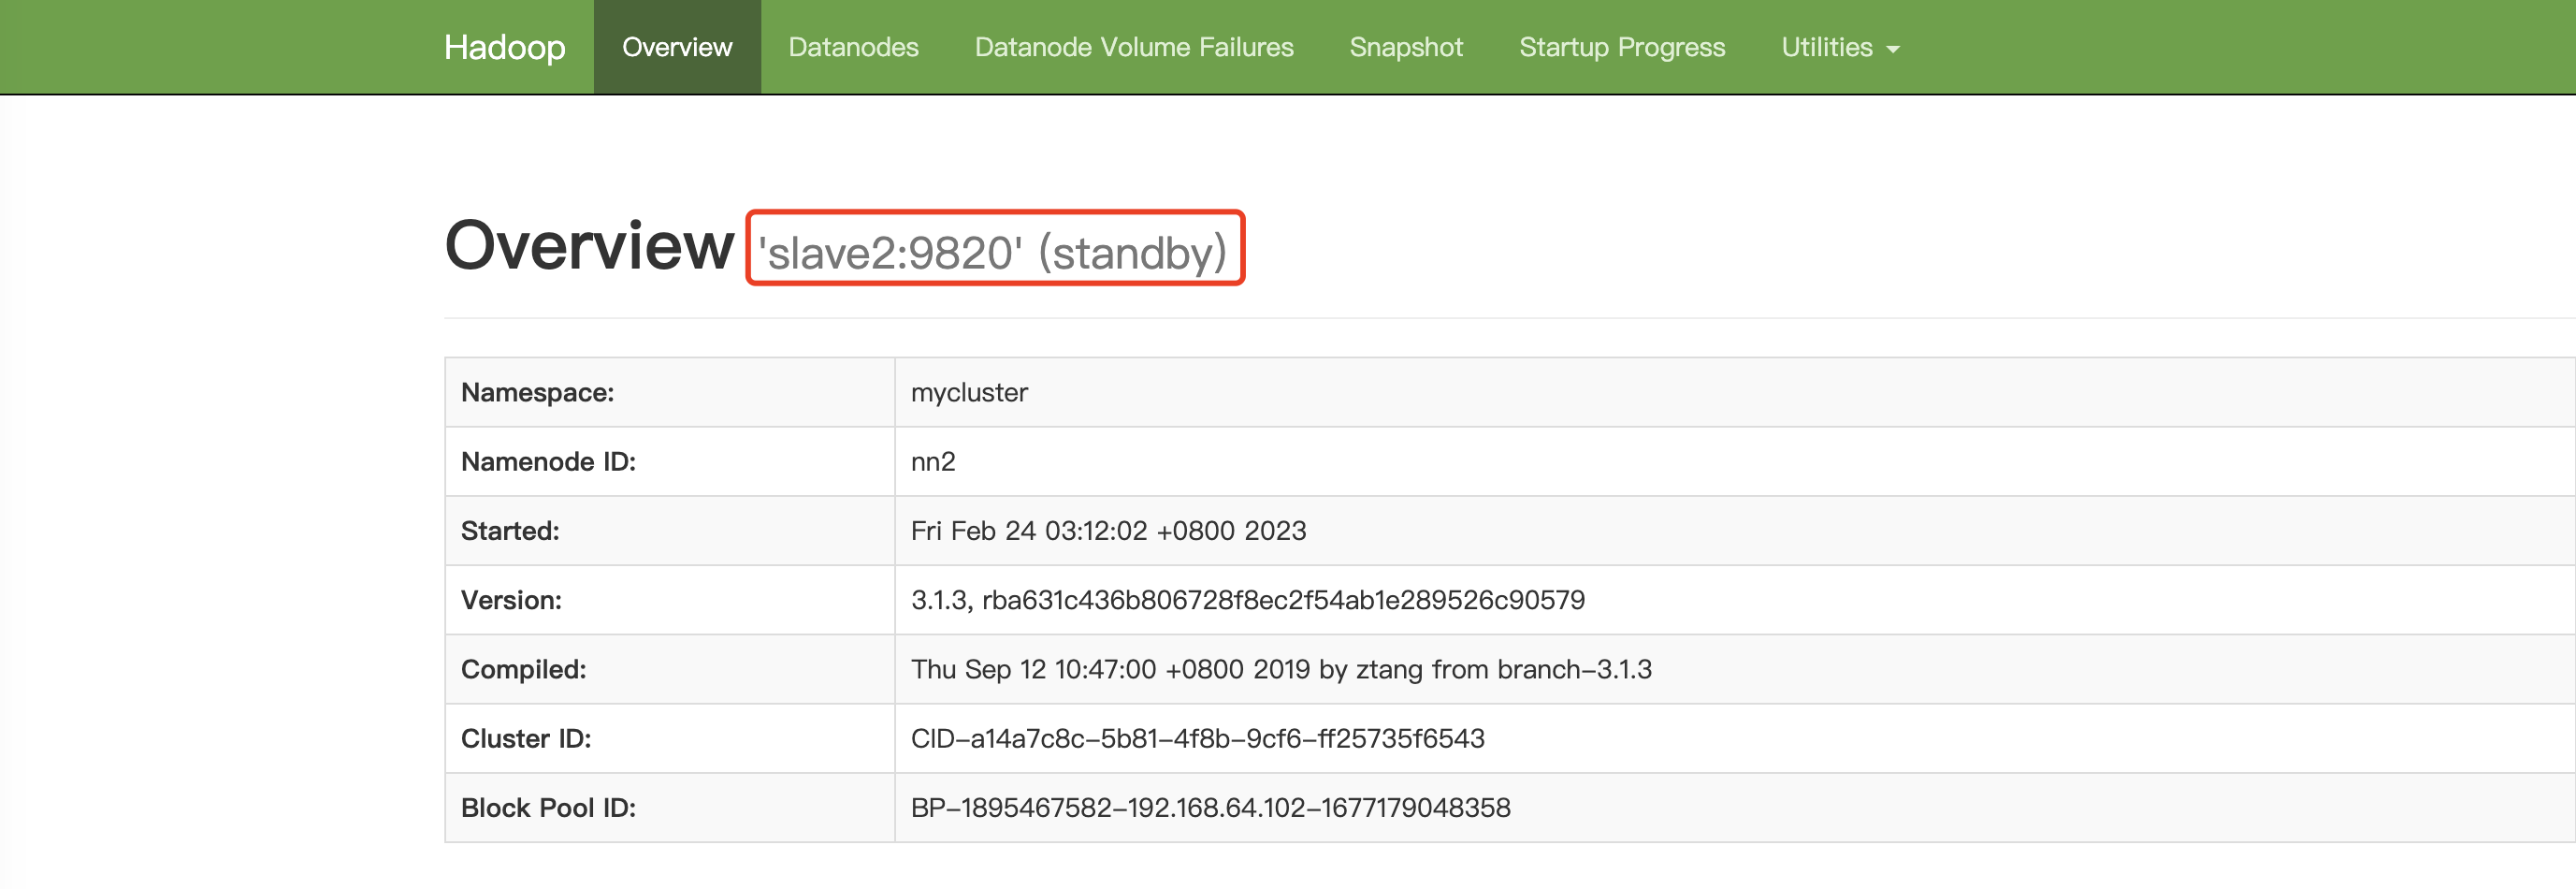The width and height of the screenshot is (2576, 889).
Task: Go to the Snapshot tab
Action: coord(1405,47)
